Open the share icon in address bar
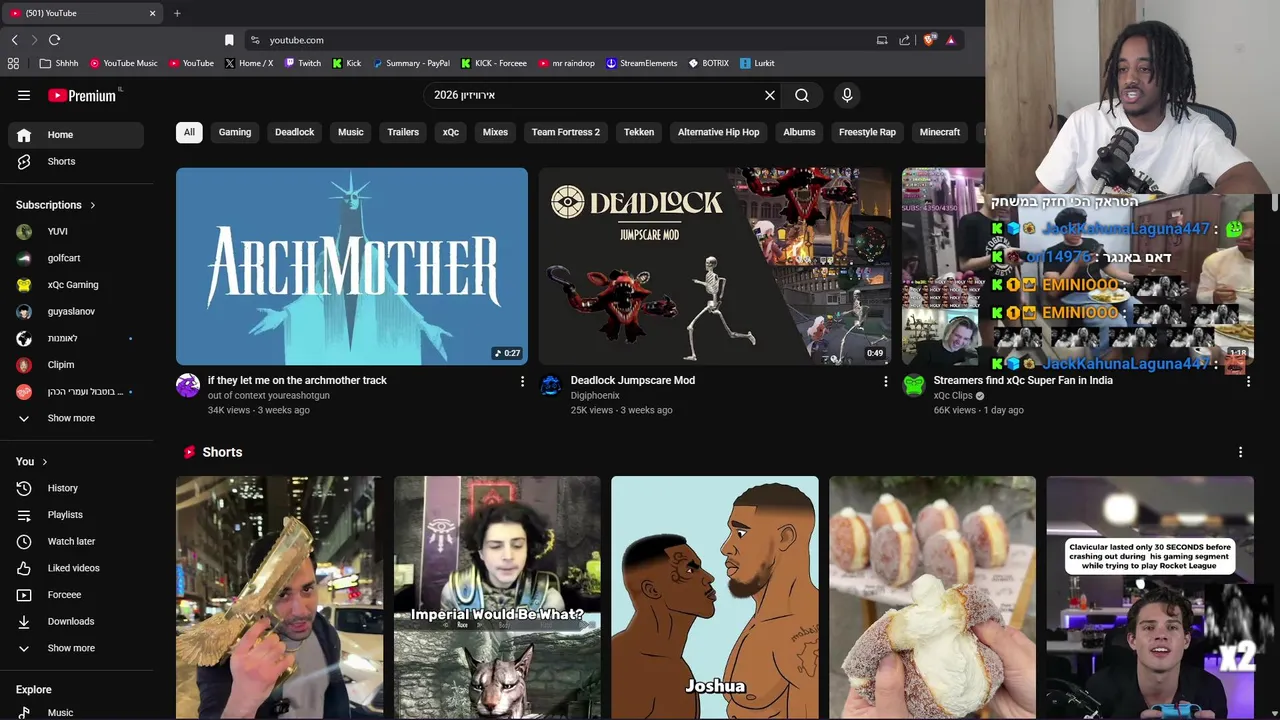Viewport: 1280px width, 720px height. coord(905,40)
